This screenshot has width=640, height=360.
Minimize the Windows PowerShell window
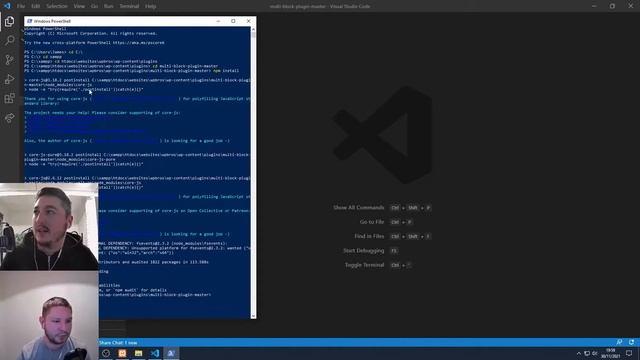[x=218, y=21]
